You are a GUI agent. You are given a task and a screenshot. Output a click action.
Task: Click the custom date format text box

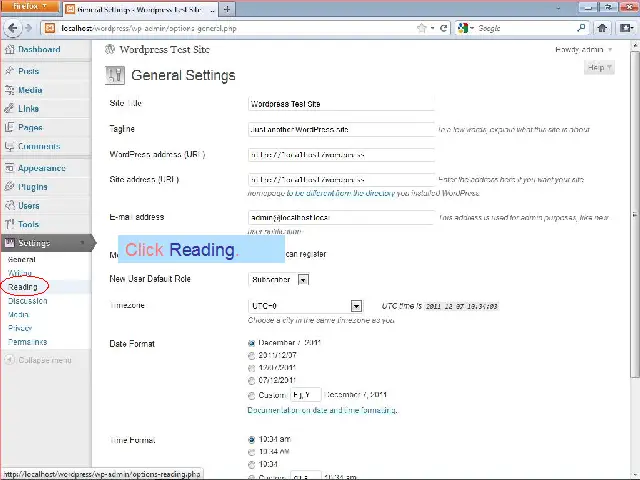pos(306,395)
